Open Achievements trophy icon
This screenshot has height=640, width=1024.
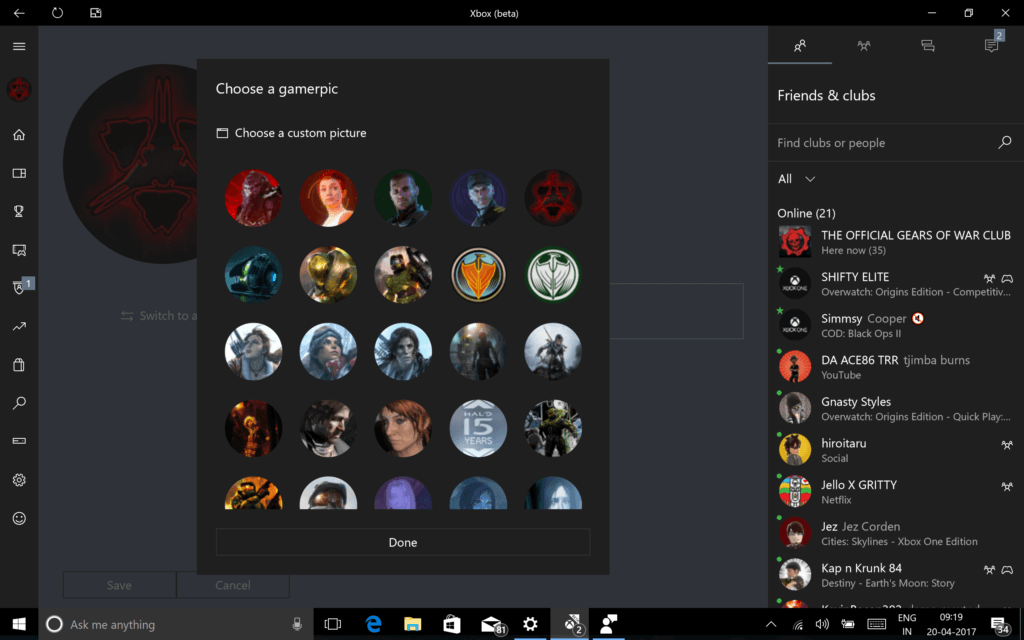[x=19, y=211]
